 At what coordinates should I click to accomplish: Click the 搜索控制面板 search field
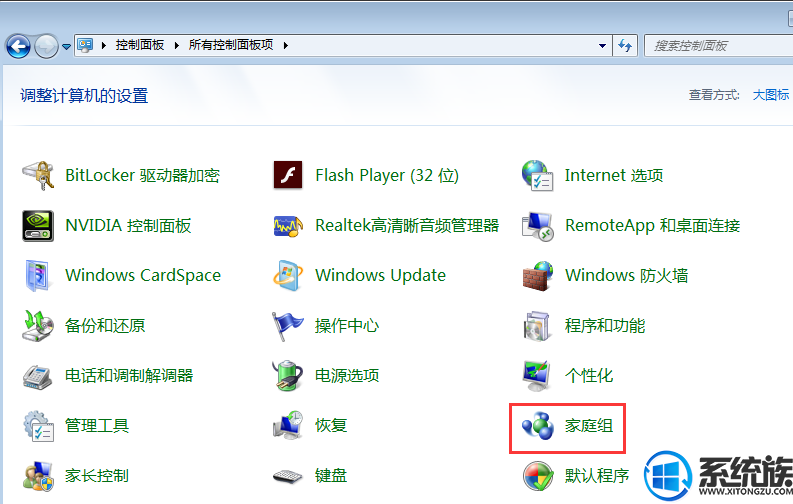(718, 45)
